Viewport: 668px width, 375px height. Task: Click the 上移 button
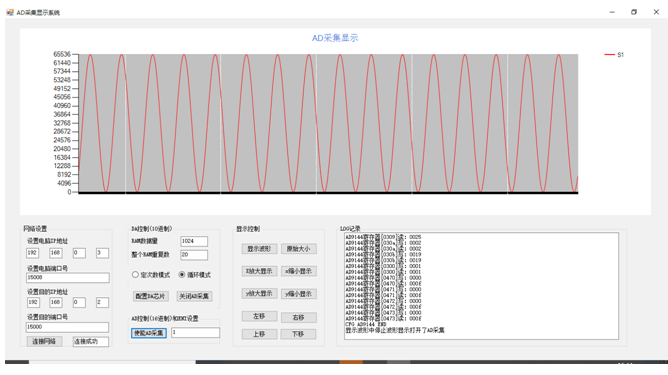tap(259, 334)
